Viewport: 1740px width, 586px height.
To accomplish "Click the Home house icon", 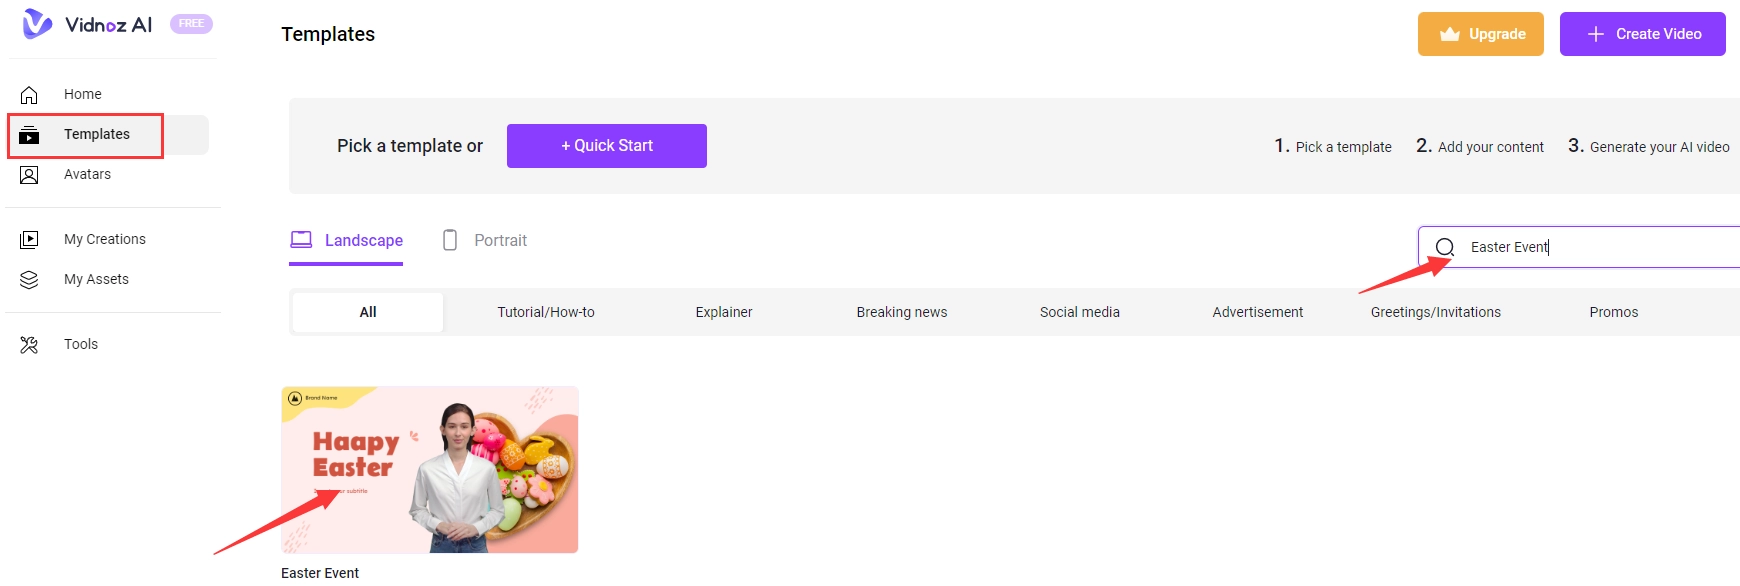I will 29,95.
